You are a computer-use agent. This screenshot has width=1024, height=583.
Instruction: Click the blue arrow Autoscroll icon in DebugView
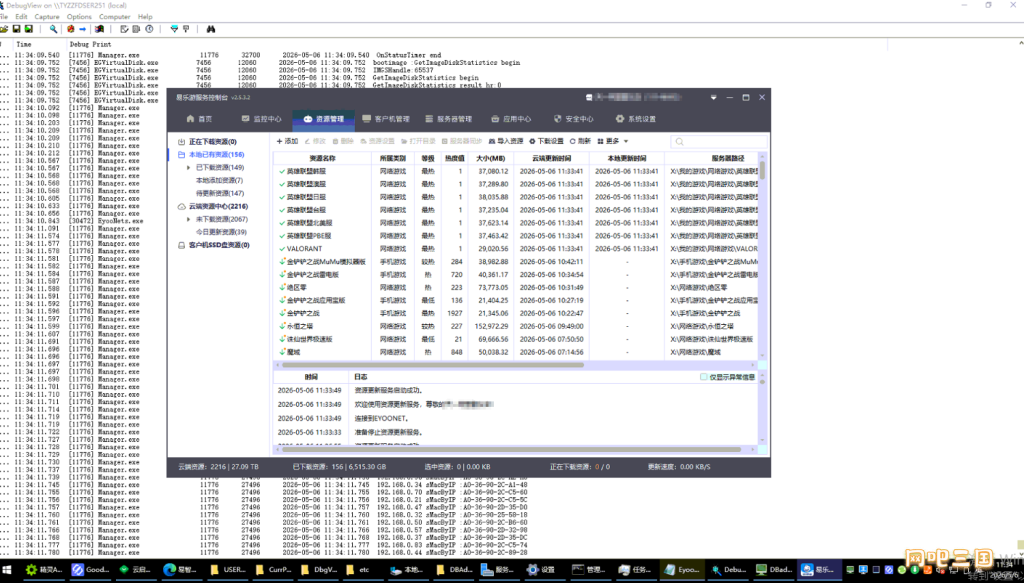83,29
